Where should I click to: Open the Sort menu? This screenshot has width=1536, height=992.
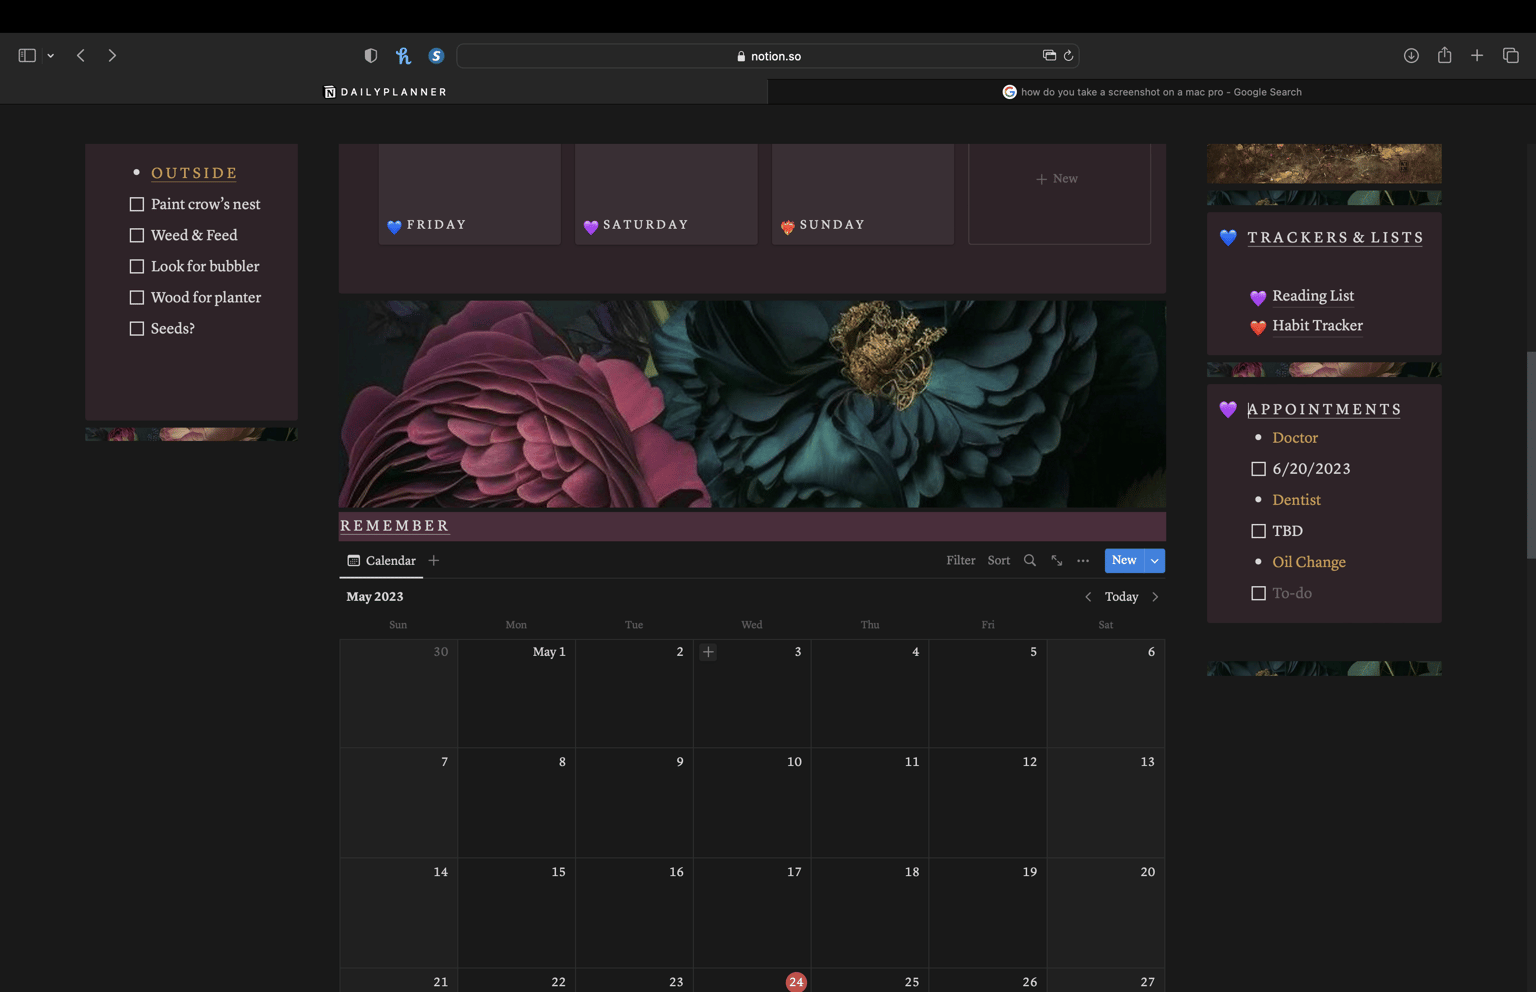point(999,561)
